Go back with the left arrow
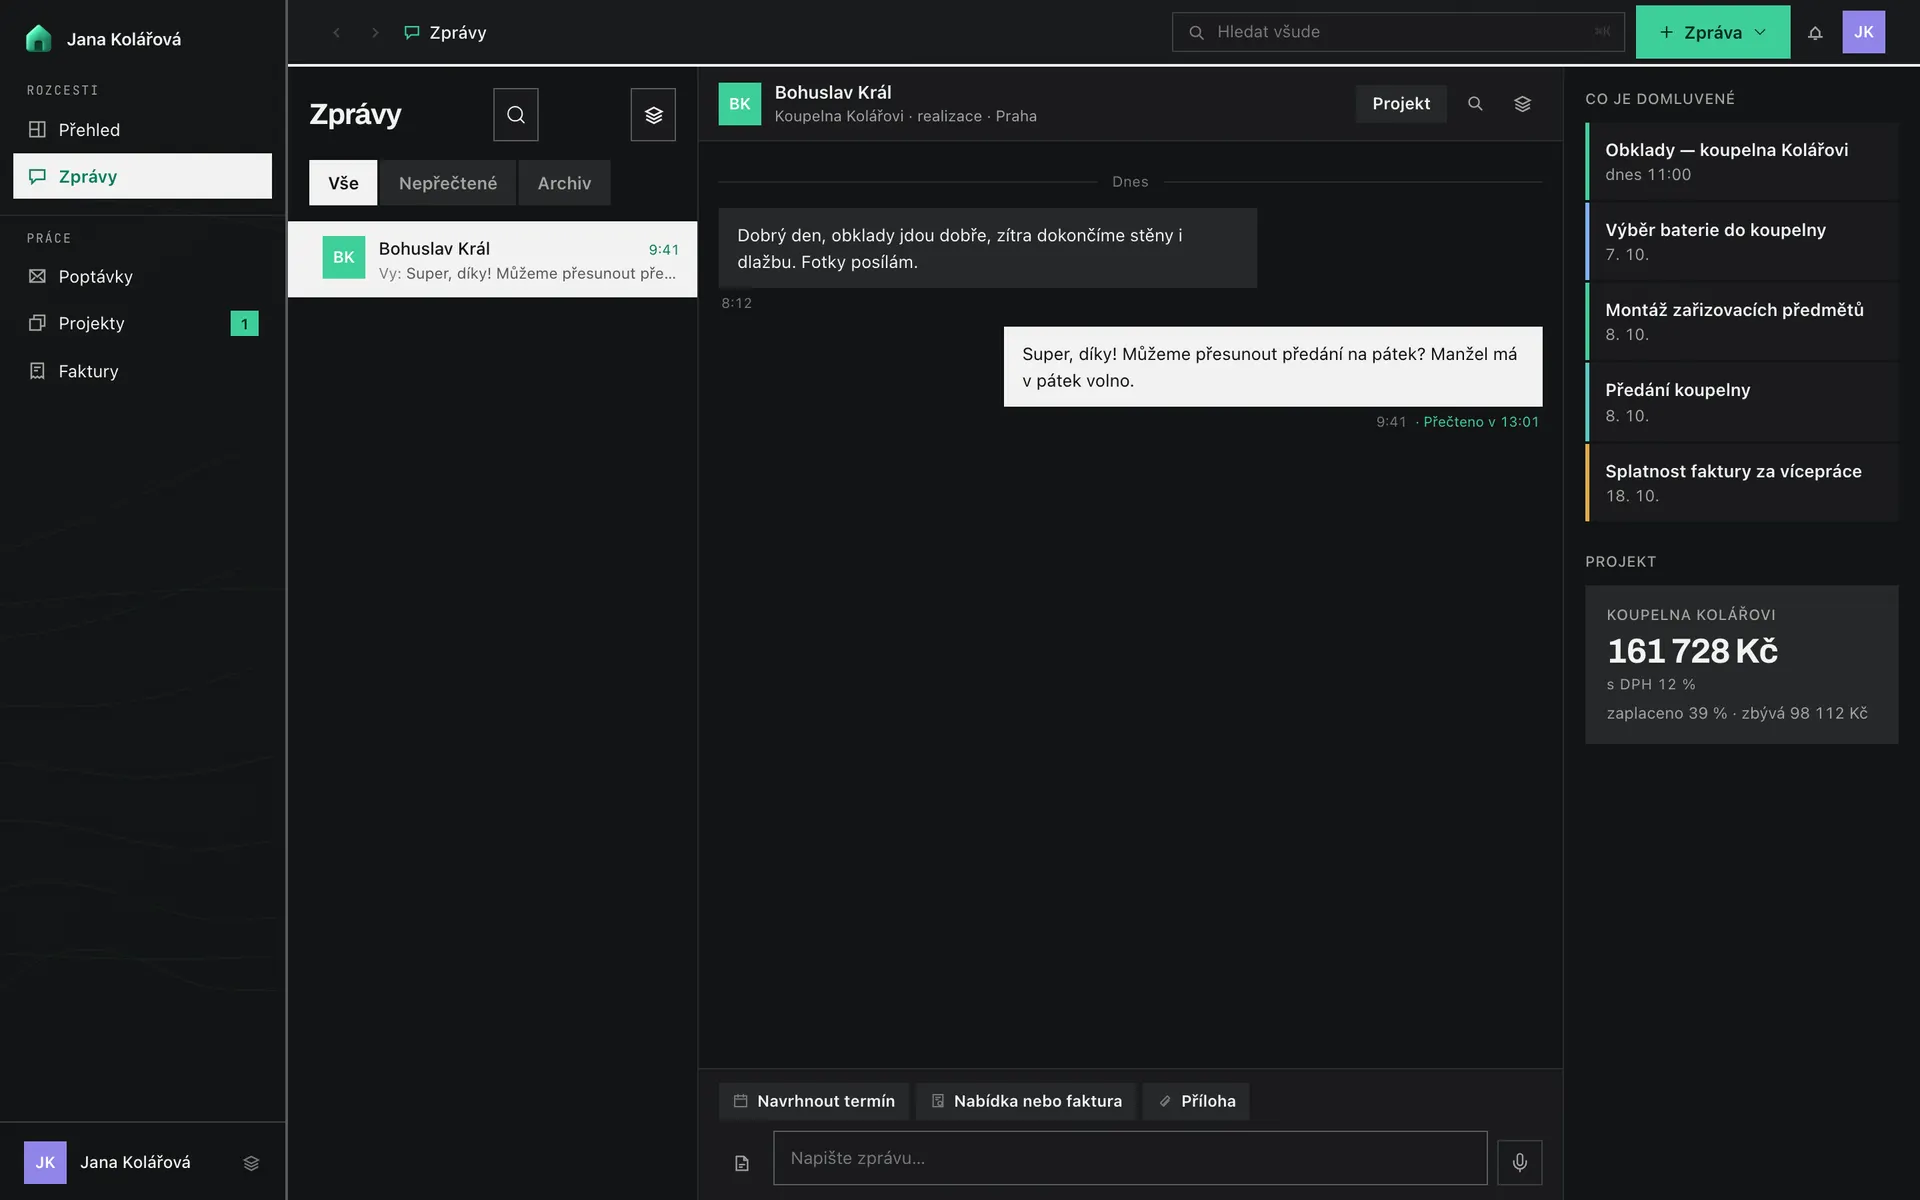This screenshot has width=1920, height=1200. [337, 33]
